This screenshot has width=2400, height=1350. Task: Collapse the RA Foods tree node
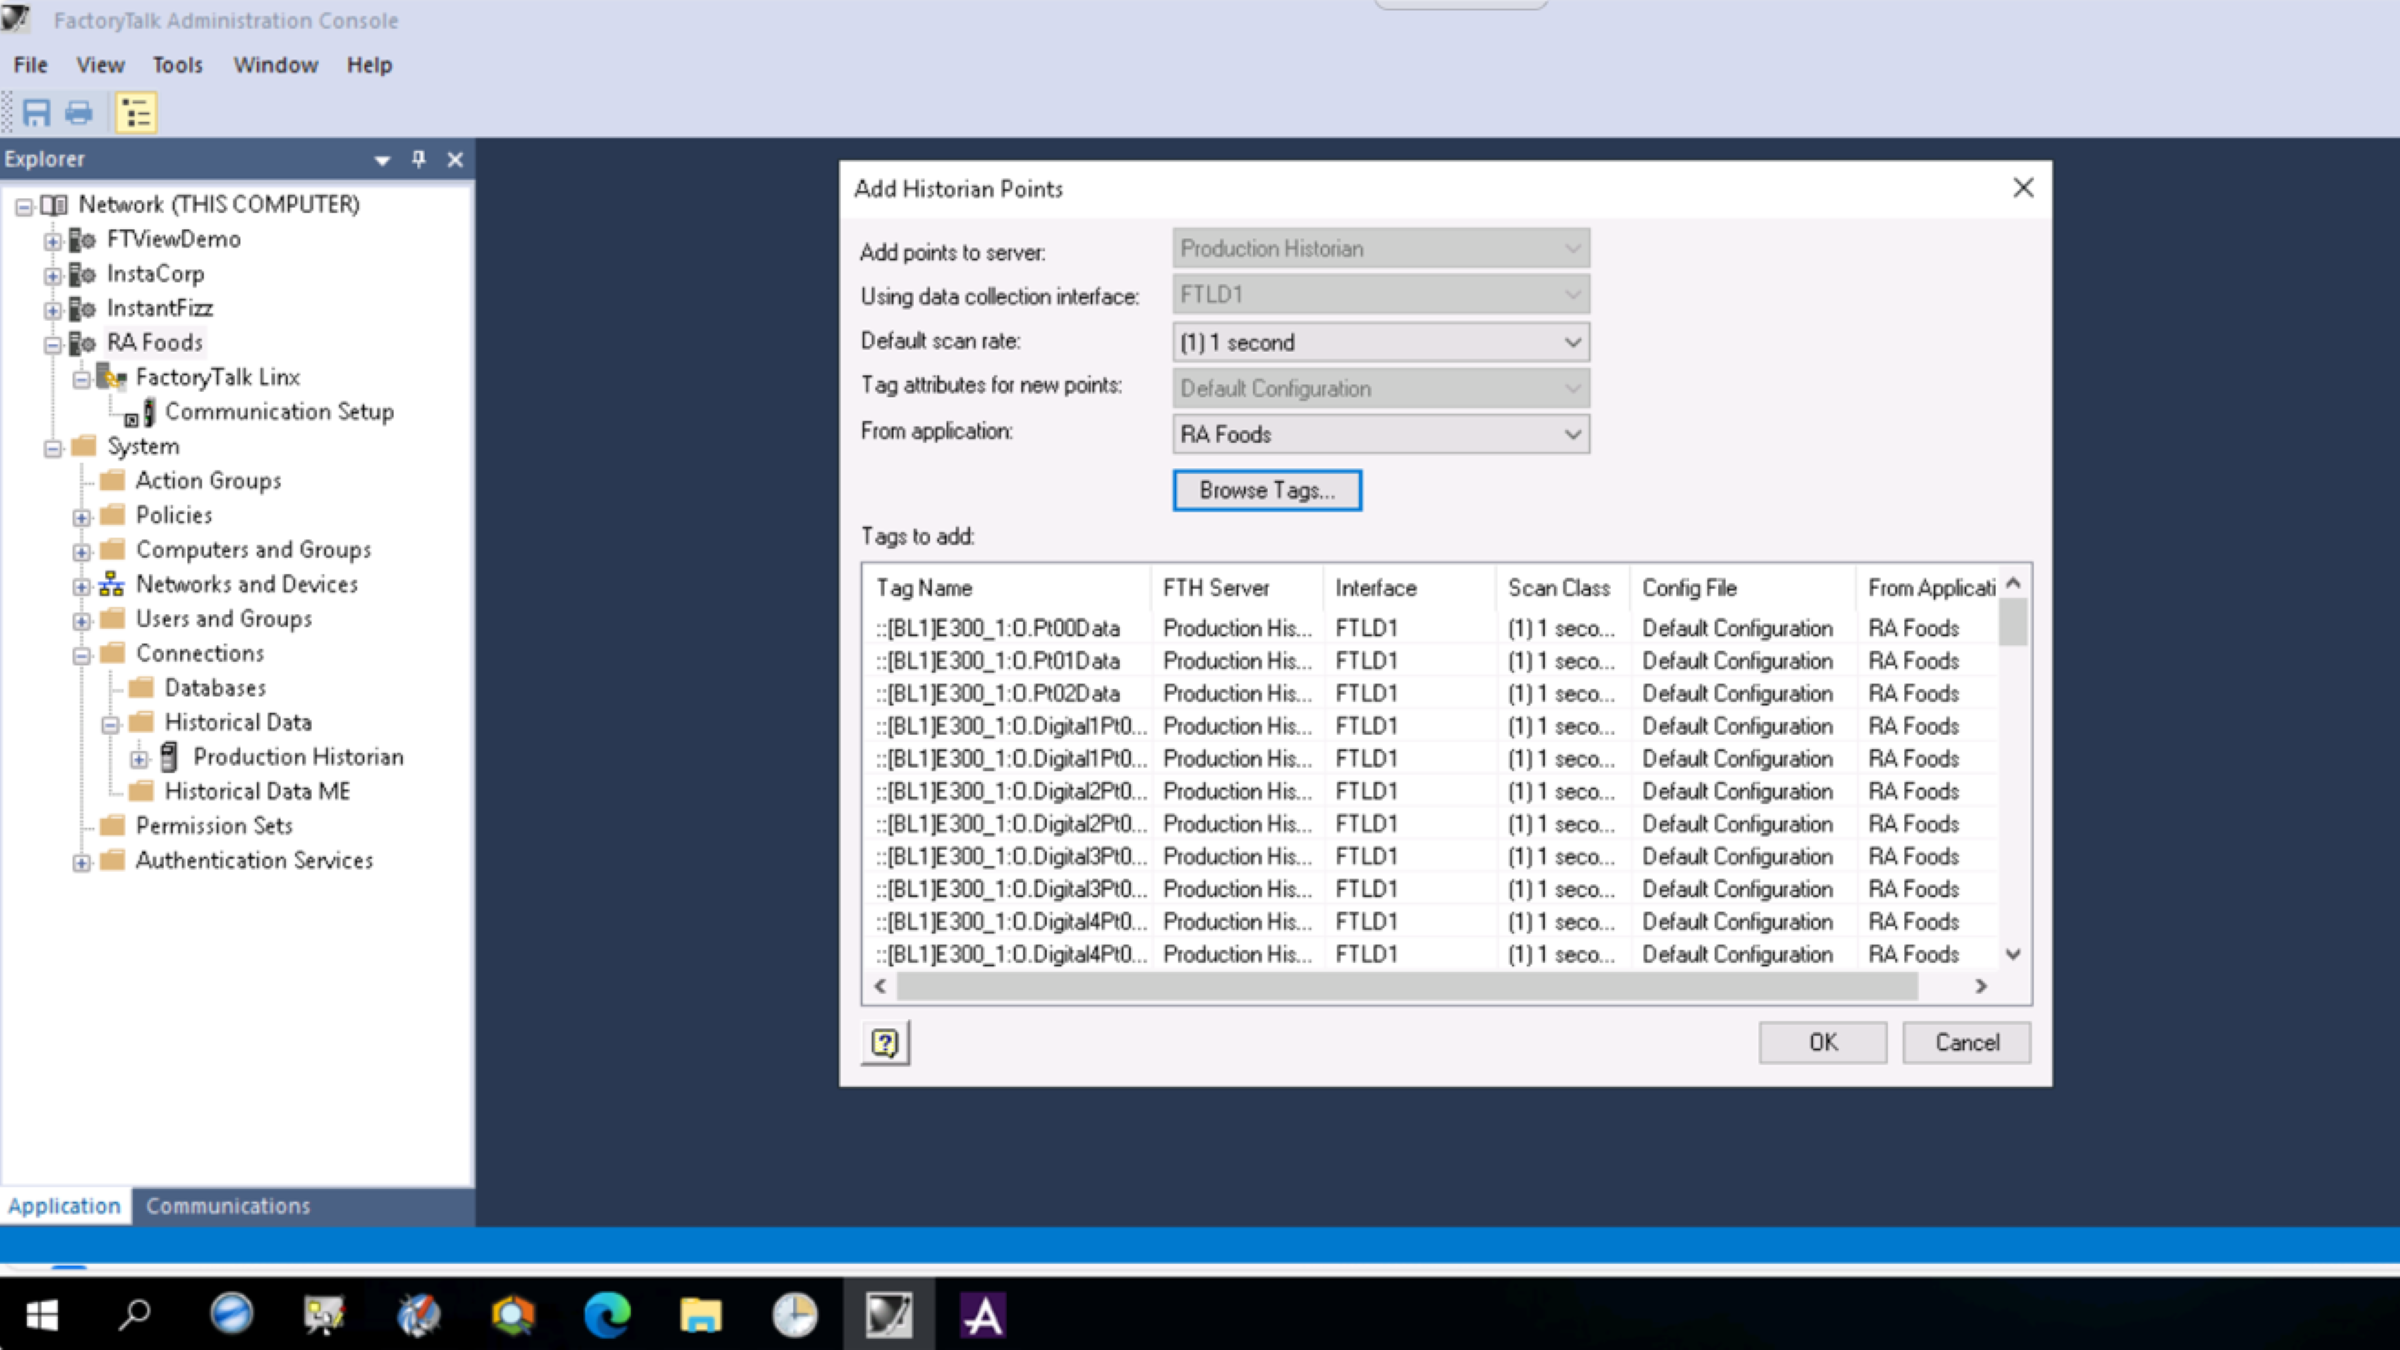(53, 345)
